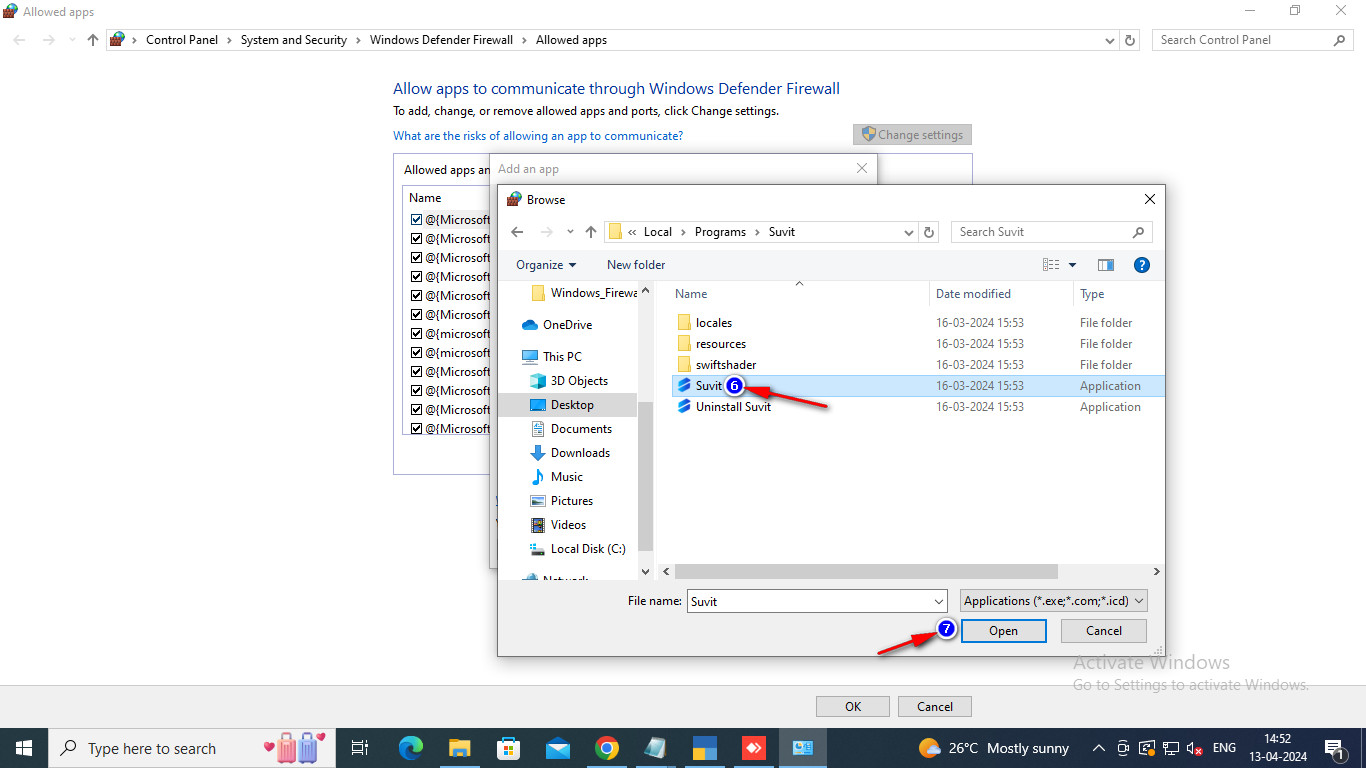Open the Windows Start menu

click(24, 748)
